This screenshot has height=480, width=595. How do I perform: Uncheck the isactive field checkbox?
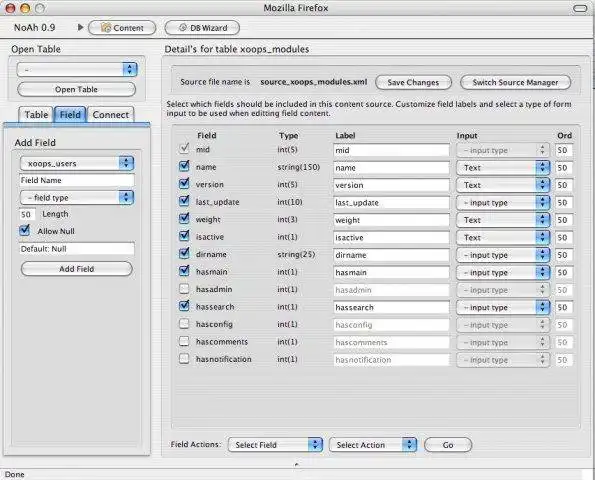click(184, 236)
